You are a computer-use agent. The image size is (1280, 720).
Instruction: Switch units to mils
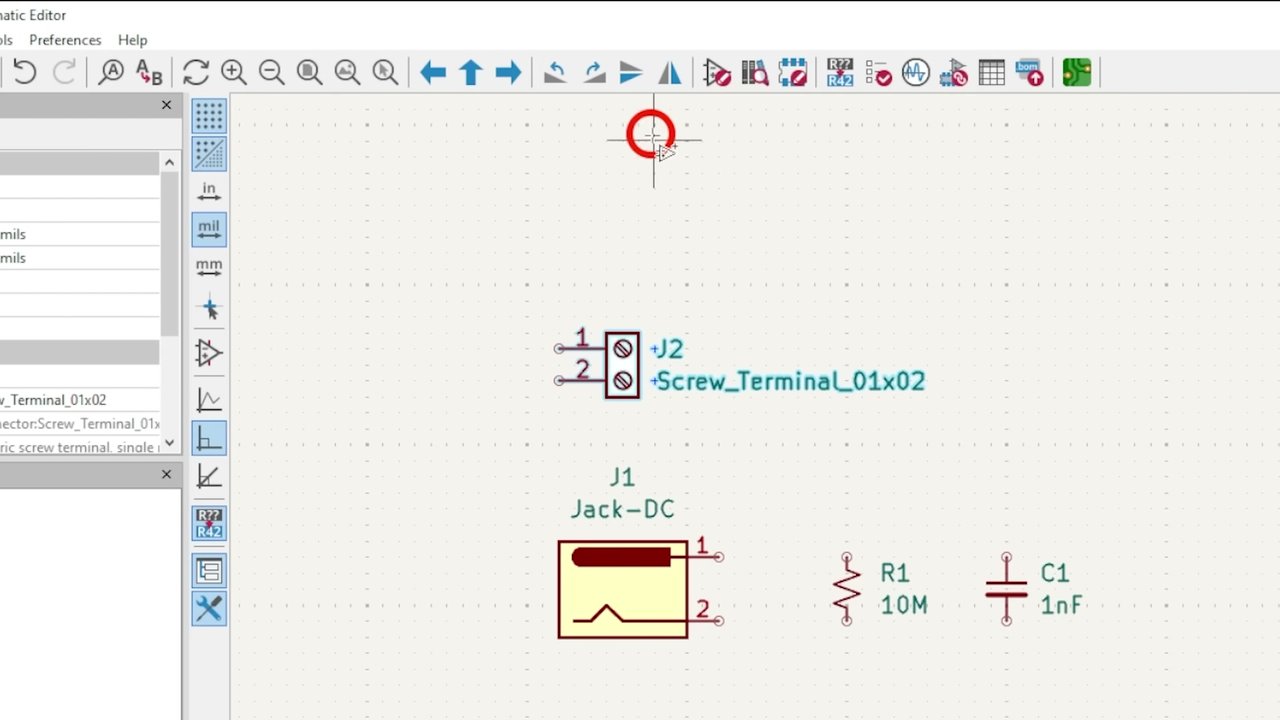pyautogui.click(x=209, y=230)
